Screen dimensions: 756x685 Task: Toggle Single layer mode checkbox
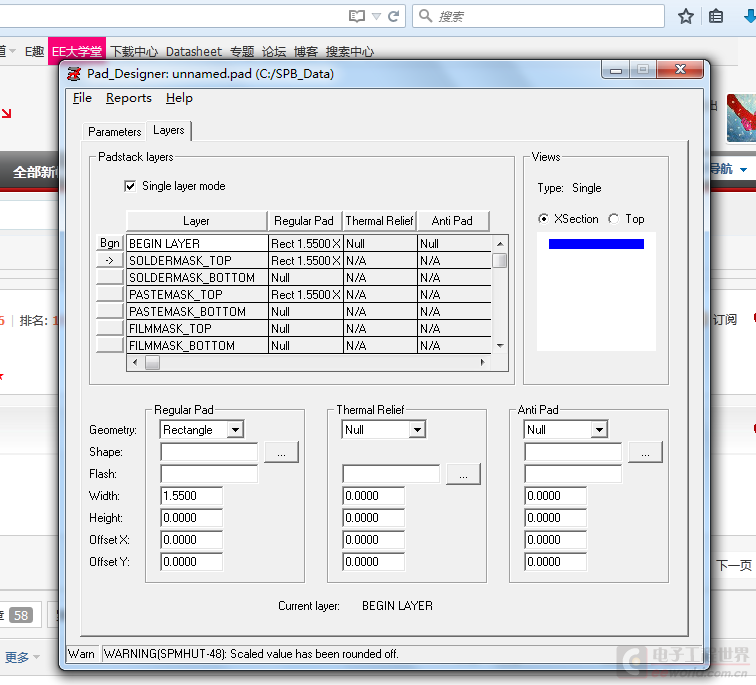(130, 186)
